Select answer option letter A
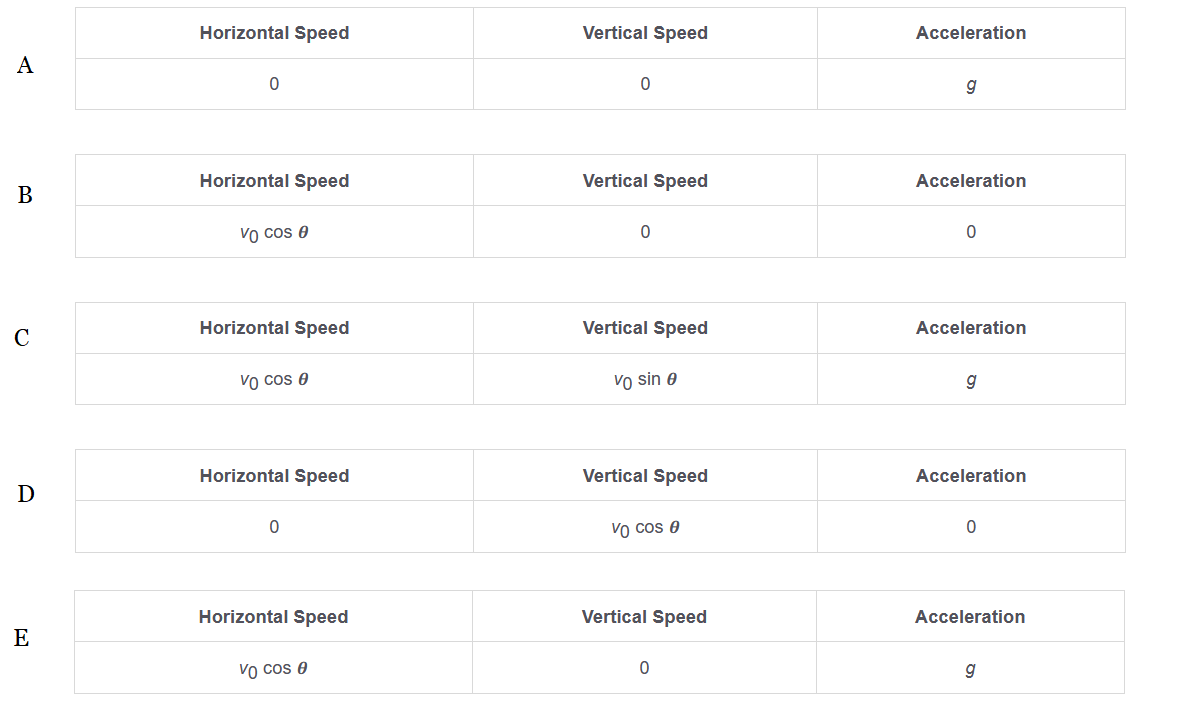 [x=26, y=66]
